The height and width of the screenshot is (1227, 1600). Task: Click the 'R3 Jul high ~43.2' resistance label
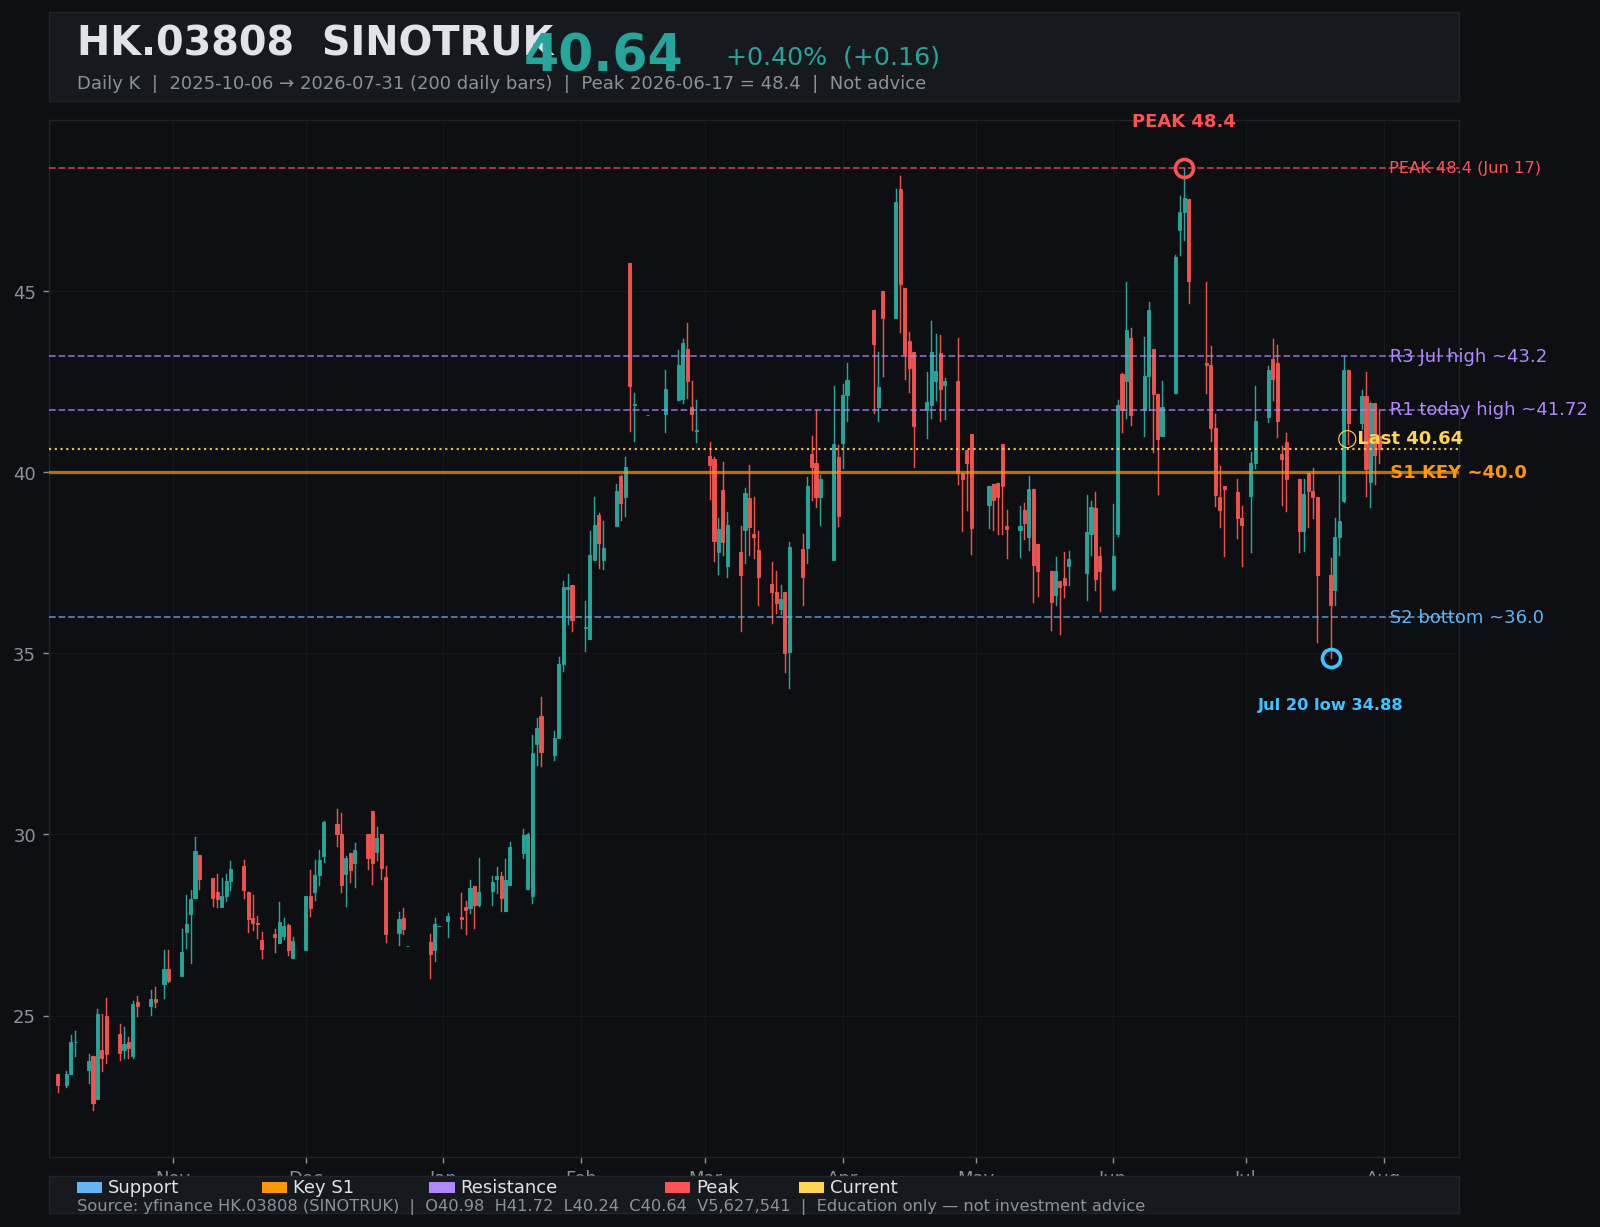click(1468, 356)
